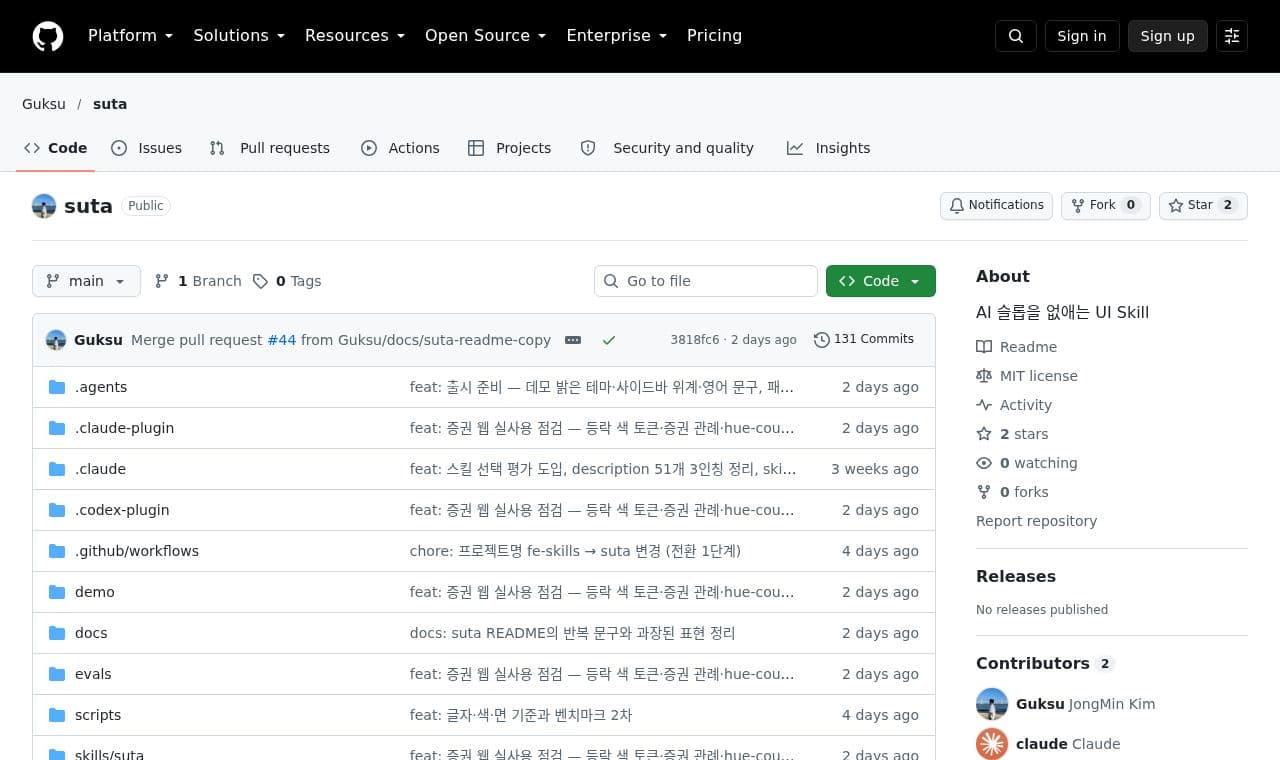Click the GitHub logo home icon
Screen dimensions: 1280x760
click(x=48, y=36)
